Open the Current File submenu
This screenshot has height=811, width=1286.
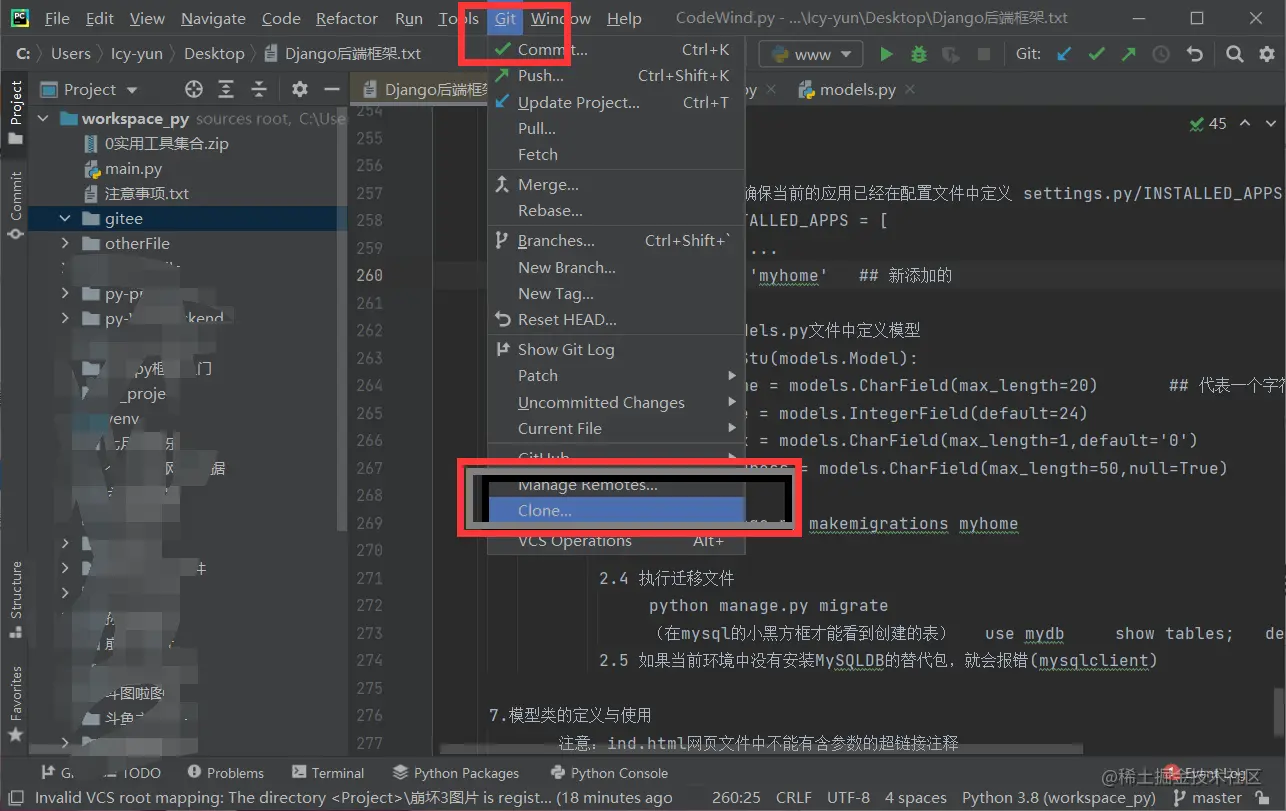[616, 428]
